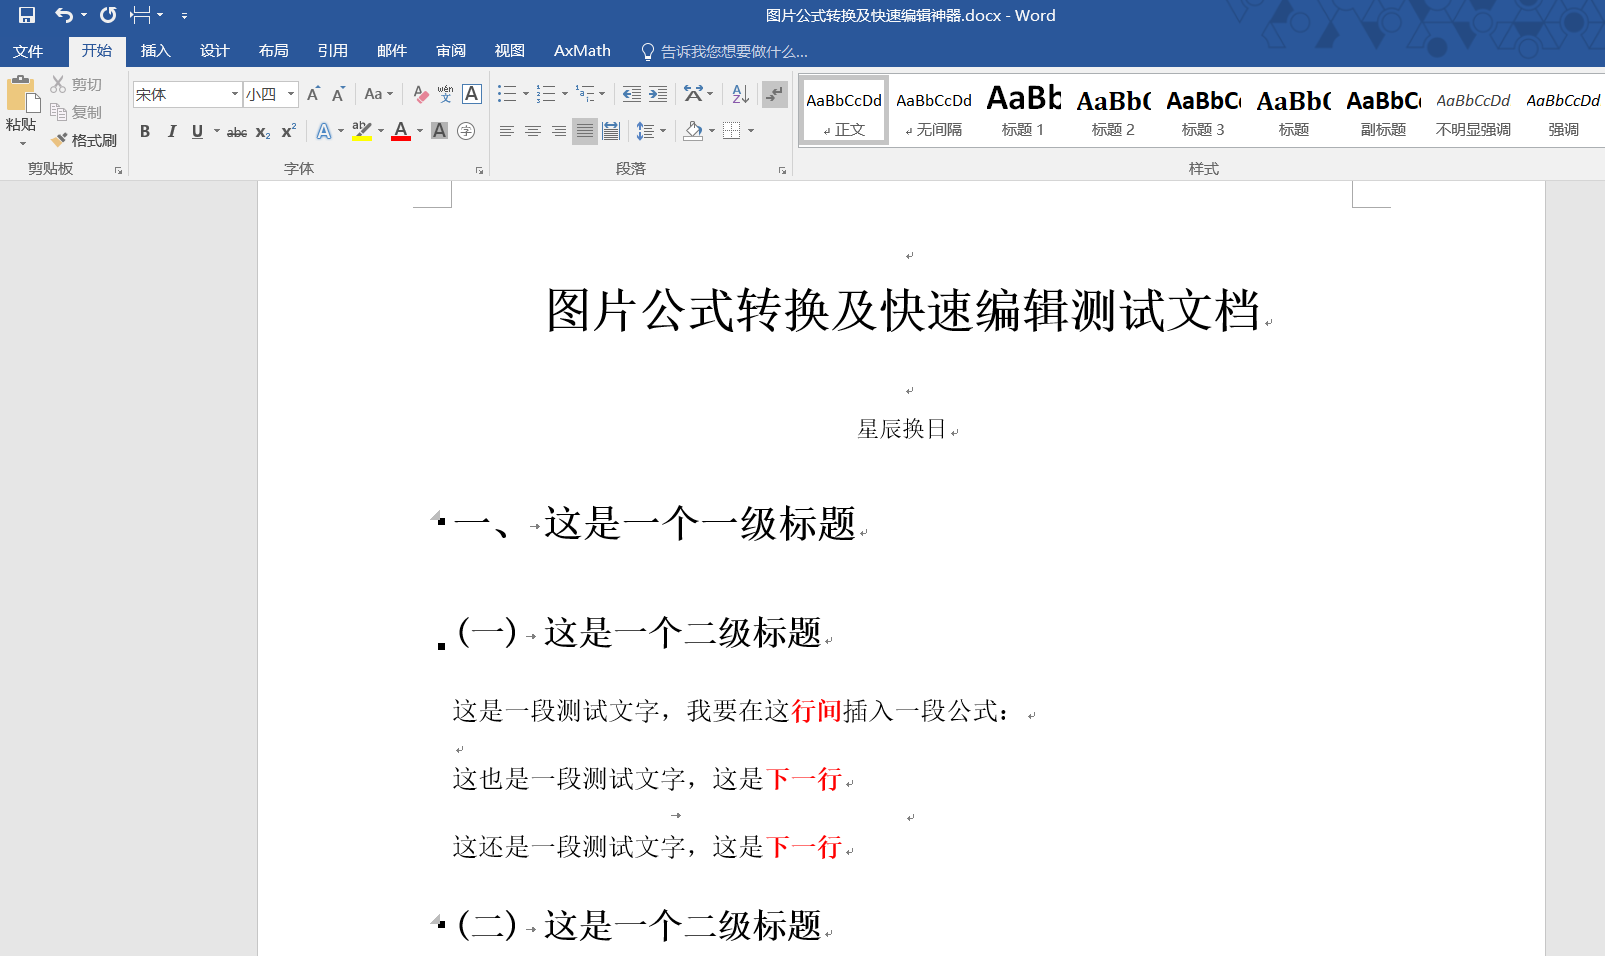The width and height of the screenshot is (1605, 956).
Task: Activate the 格式刷 format painter
Action: click(85, 140)
